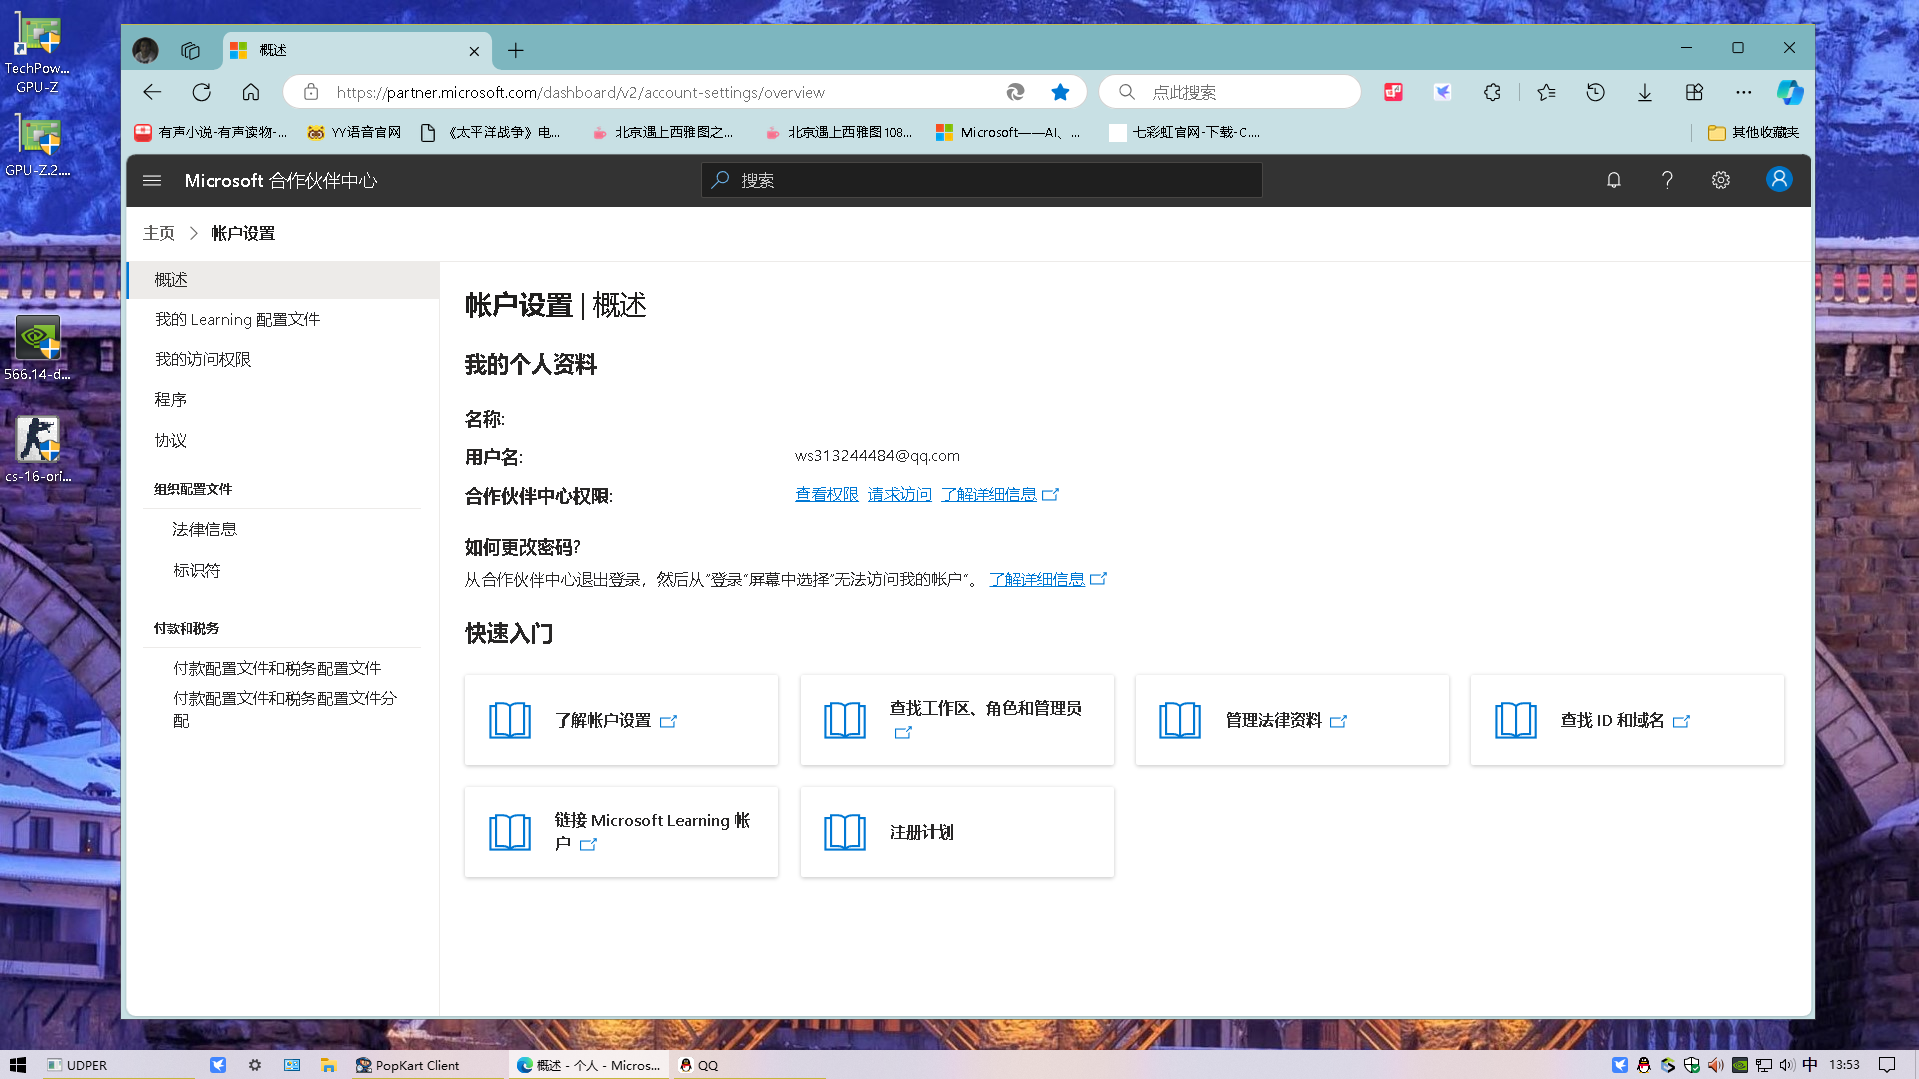Open 付款配置文件和税务配置文件 sidebar item
Image resolution: width=1919 pixels, height=1079 pixels.
[277, 668]
